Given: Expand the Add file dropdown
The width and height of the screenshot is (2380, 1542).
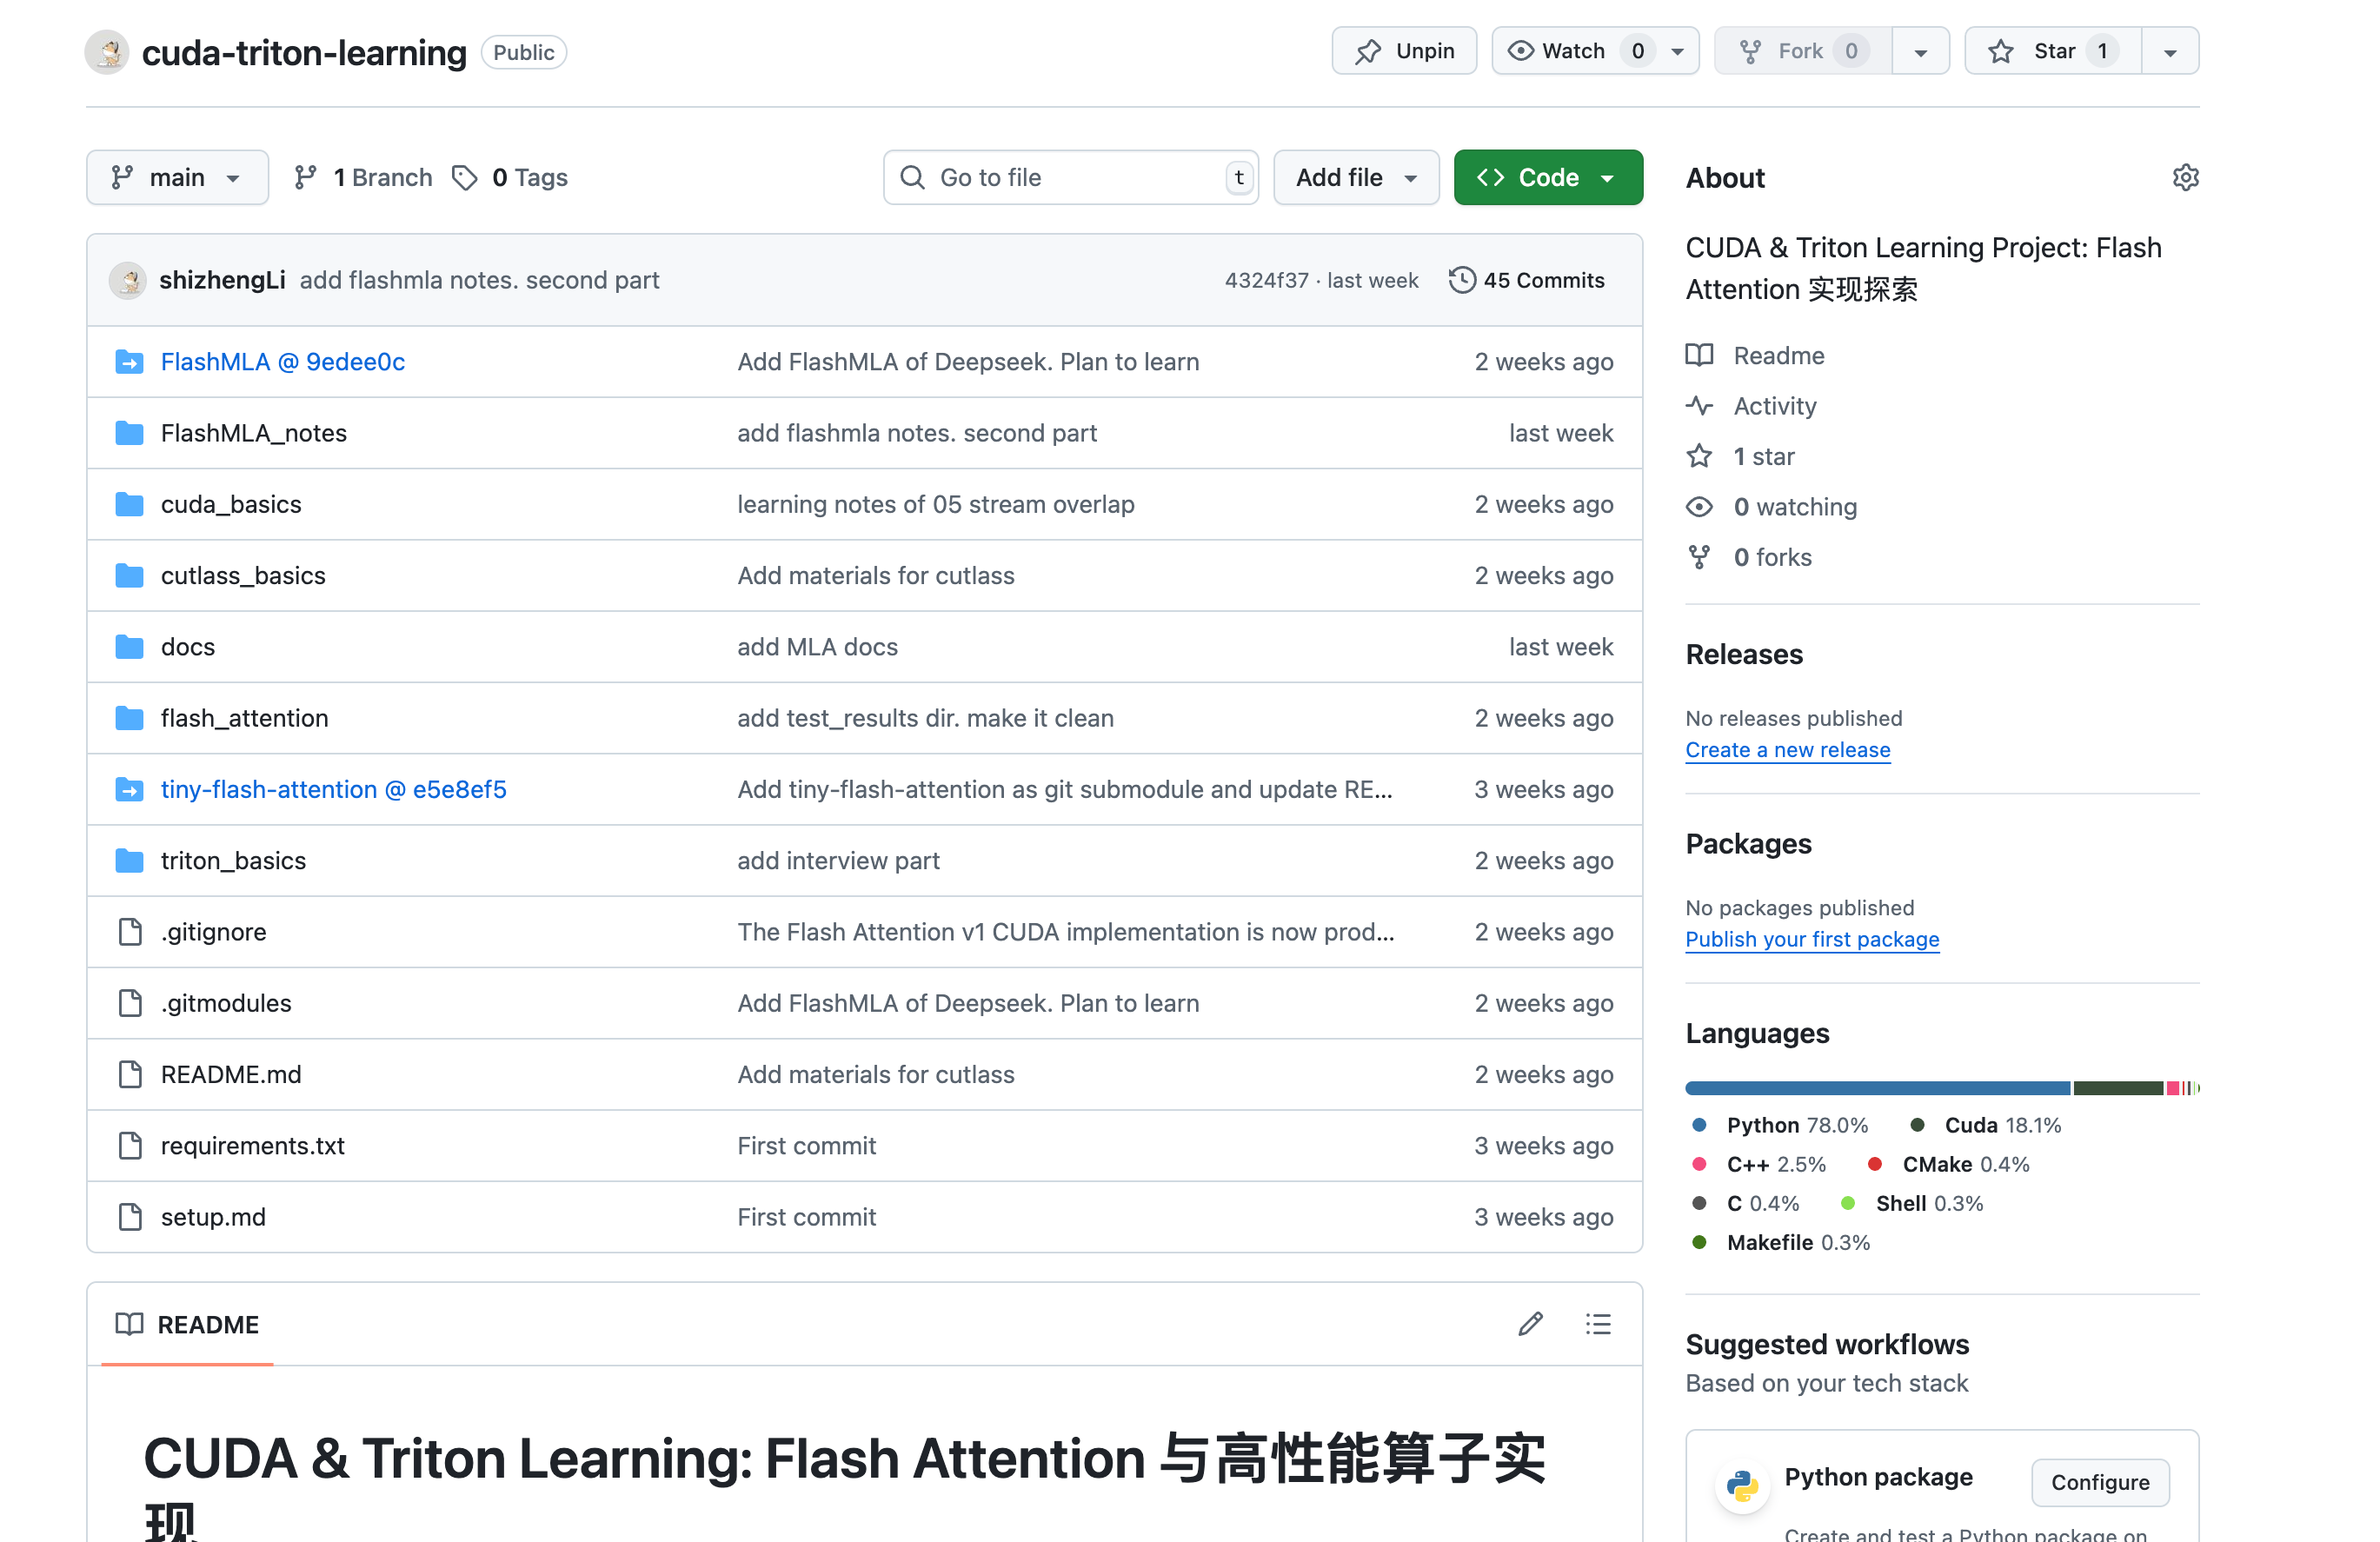Looking at the screenshot, I should point(1355,178).
